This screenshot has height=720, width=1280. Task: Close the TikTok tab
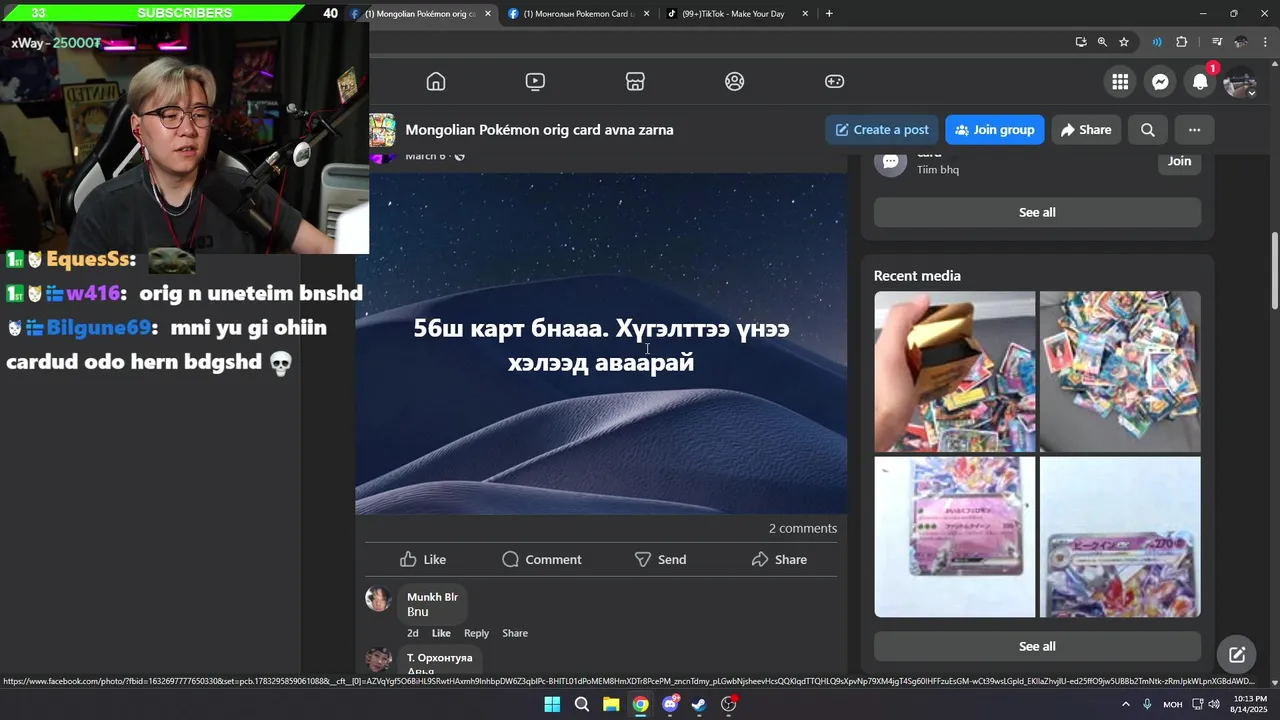[805, 14]
